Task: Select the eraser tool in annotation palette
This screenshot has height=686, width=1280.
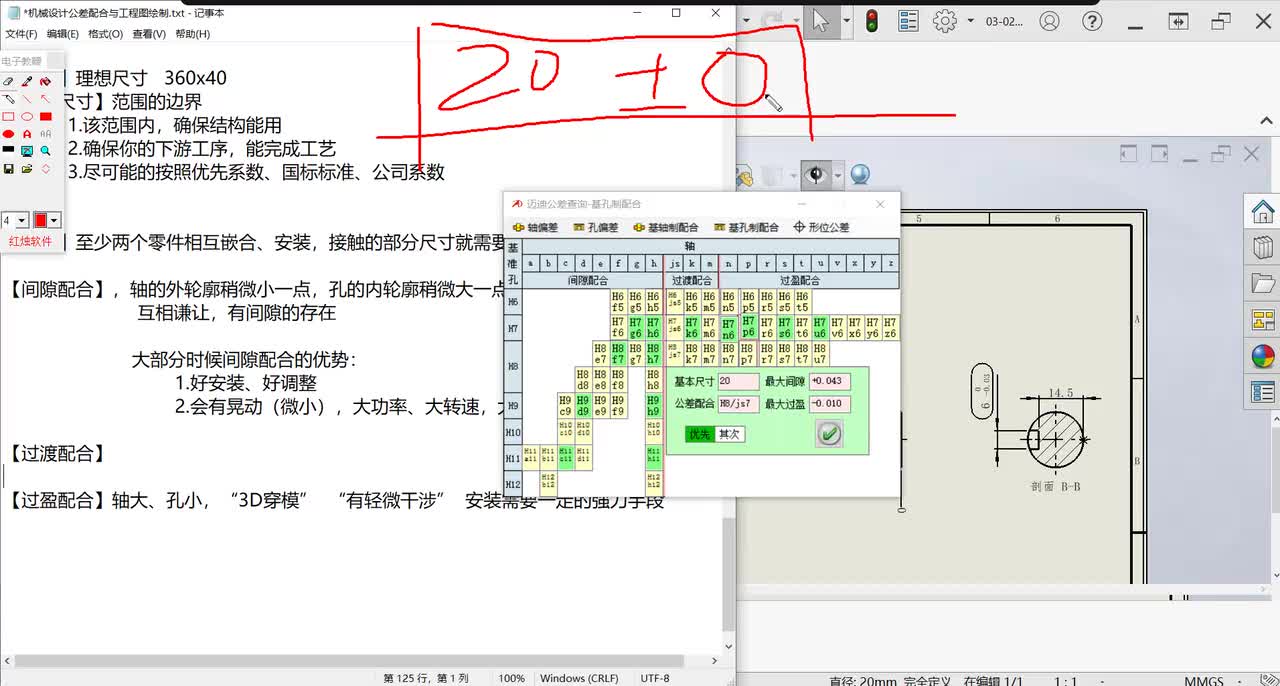Action: click(x=8, y=81)
